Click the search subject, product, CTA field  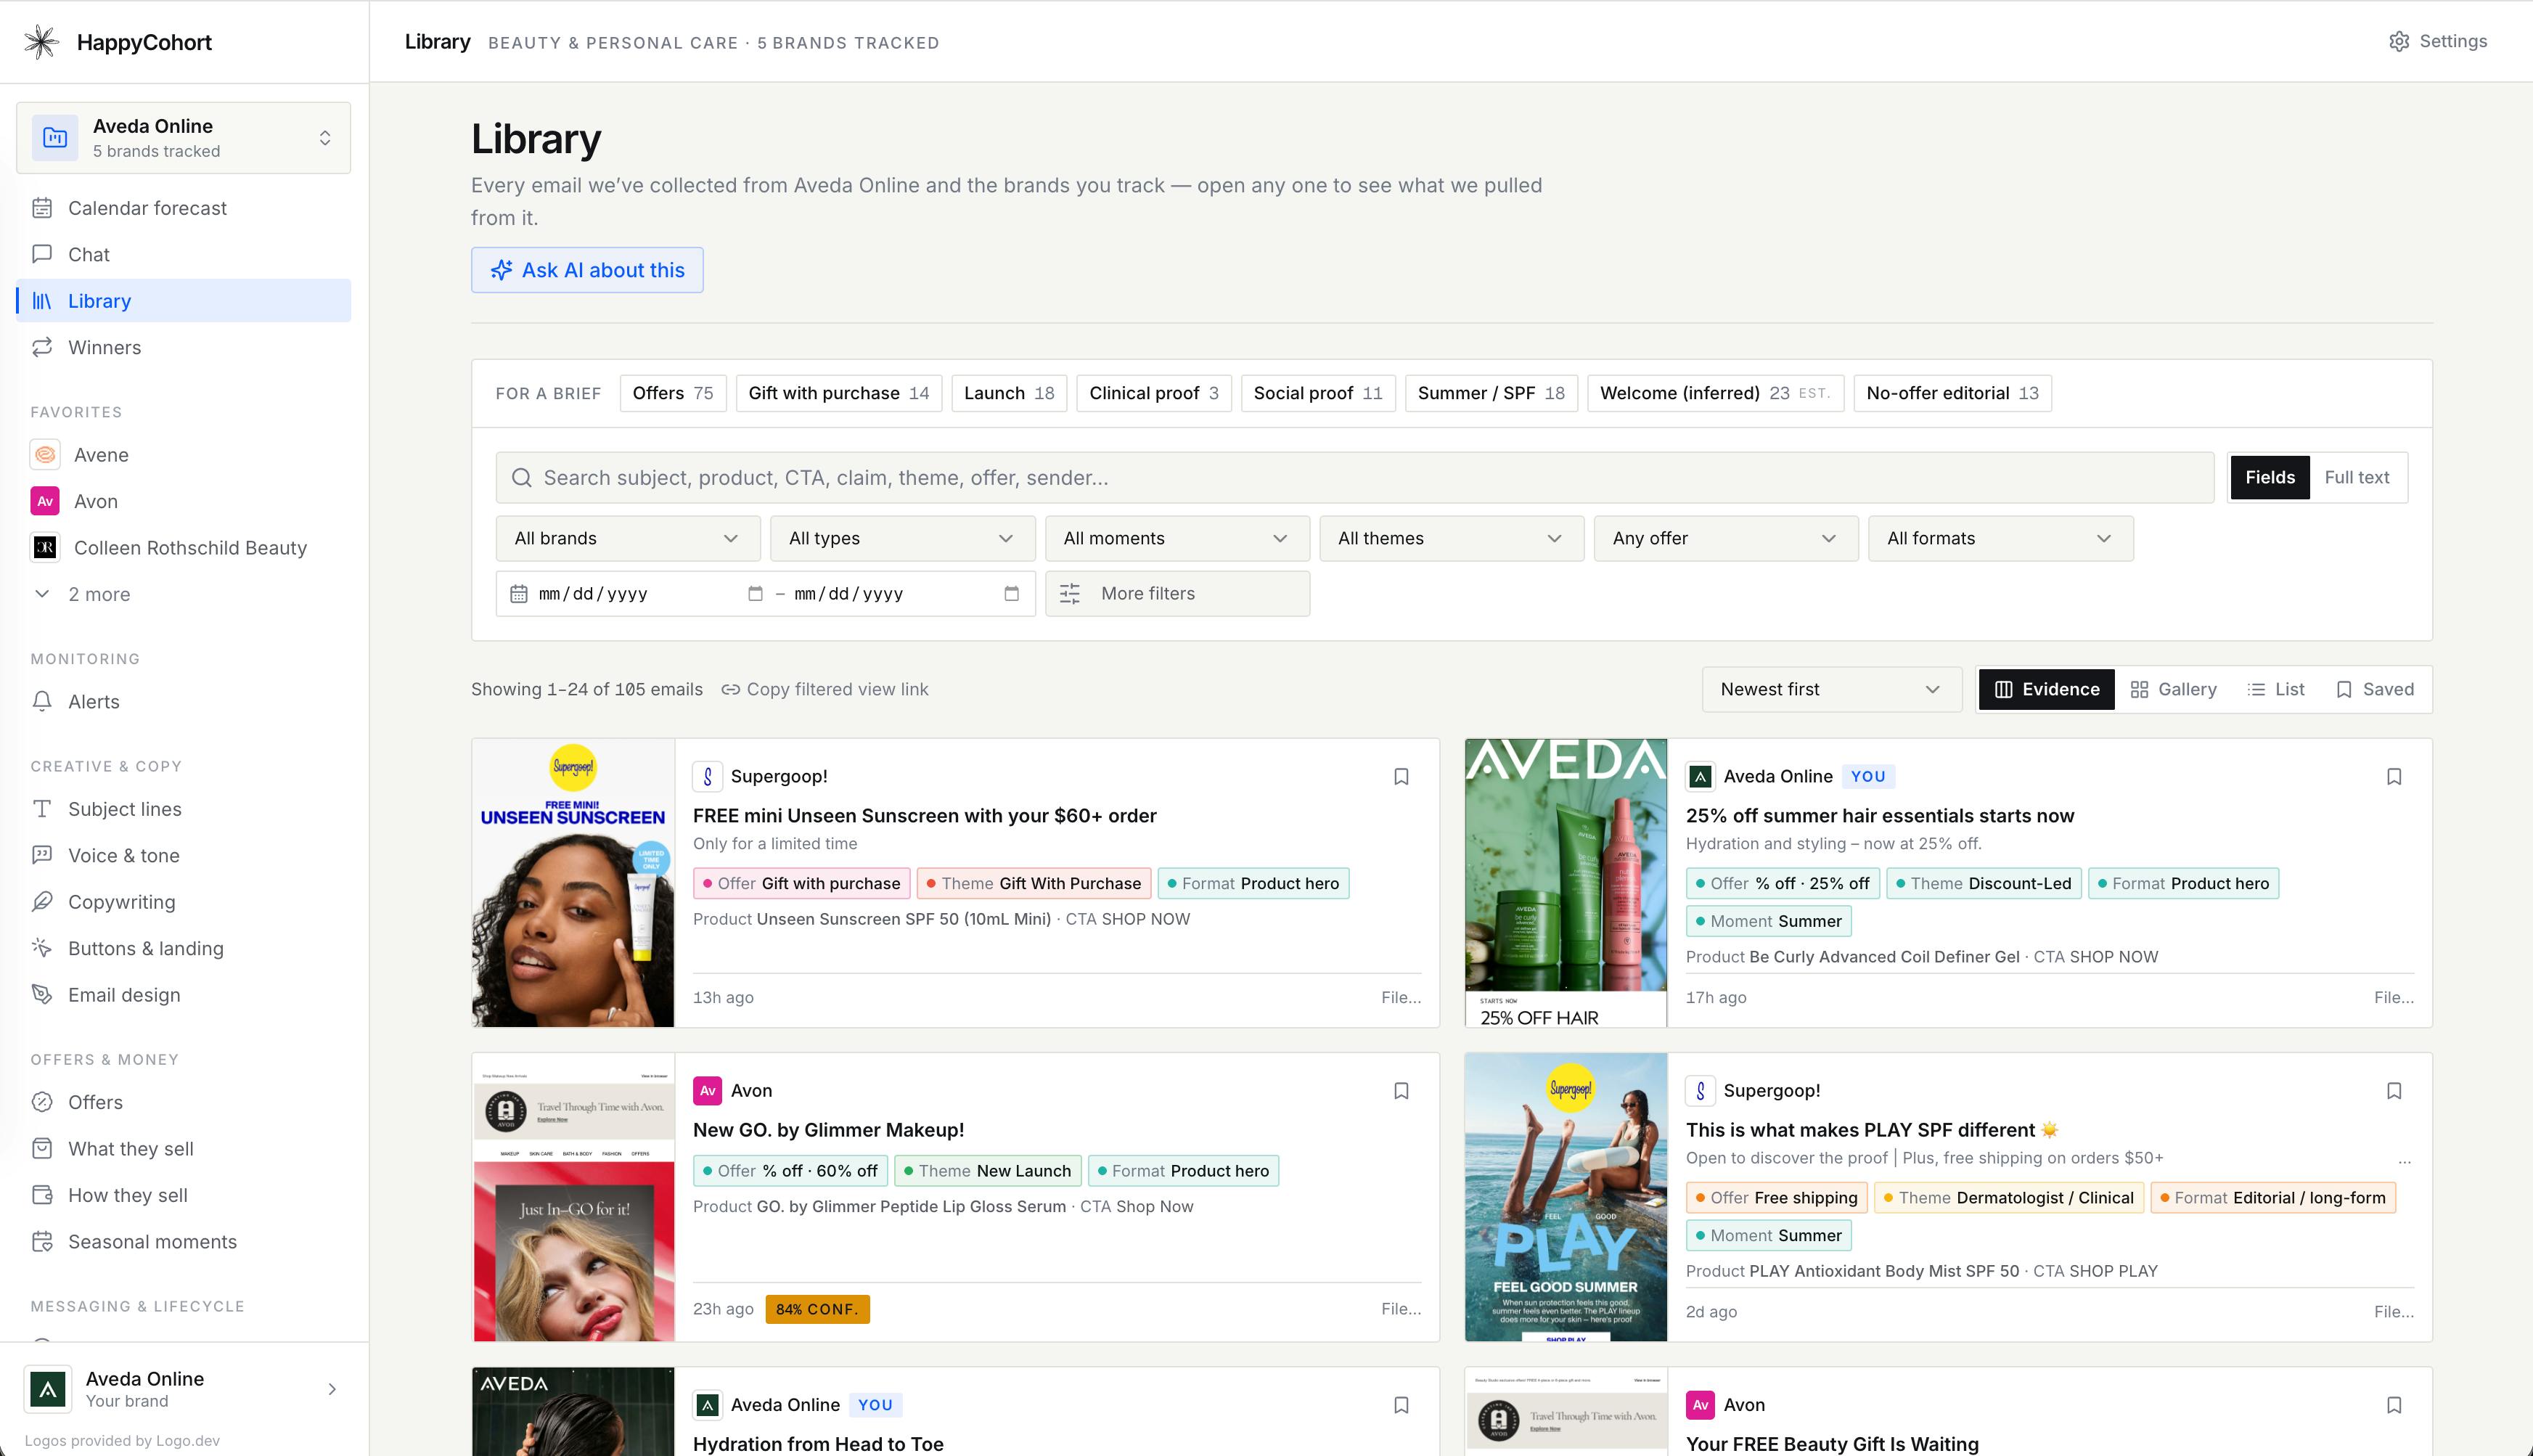tap(1354, 477)
